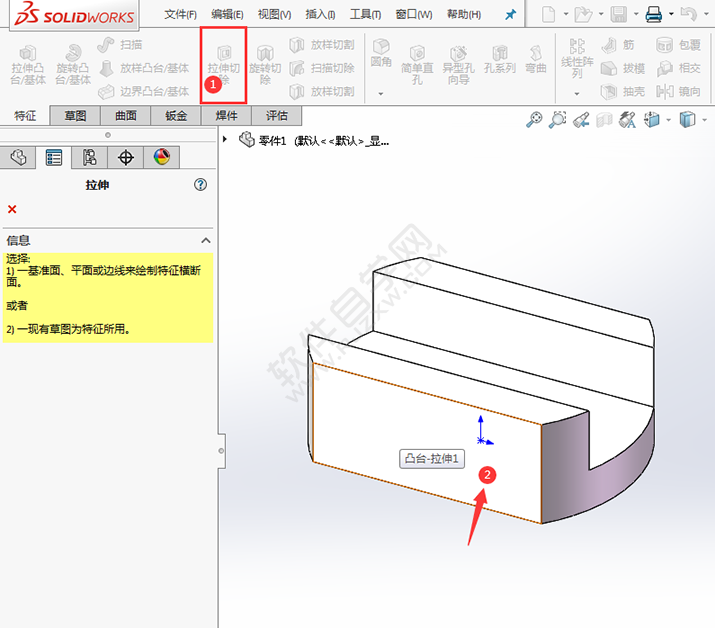Collapse the 信息 section chevron
The image size is (715, 628).
pos(206,240)
